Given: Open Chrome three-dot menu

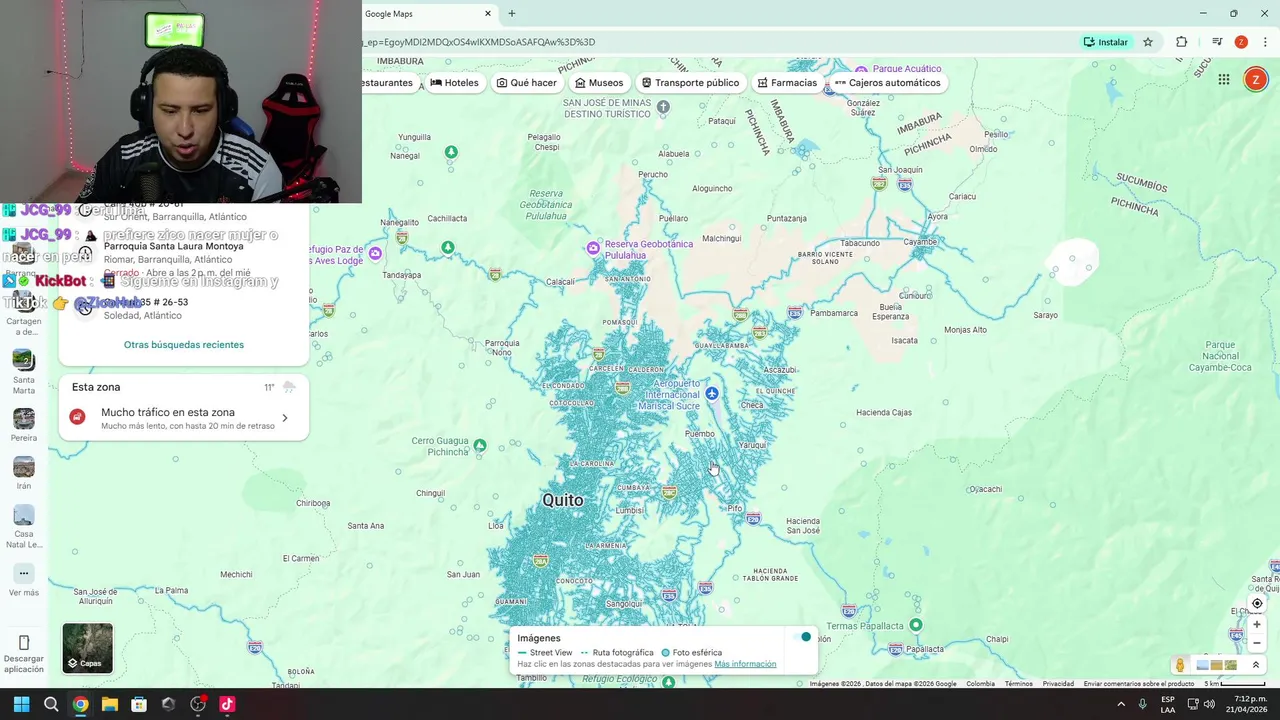Looking at the screenshot, I should (1265, 42).
